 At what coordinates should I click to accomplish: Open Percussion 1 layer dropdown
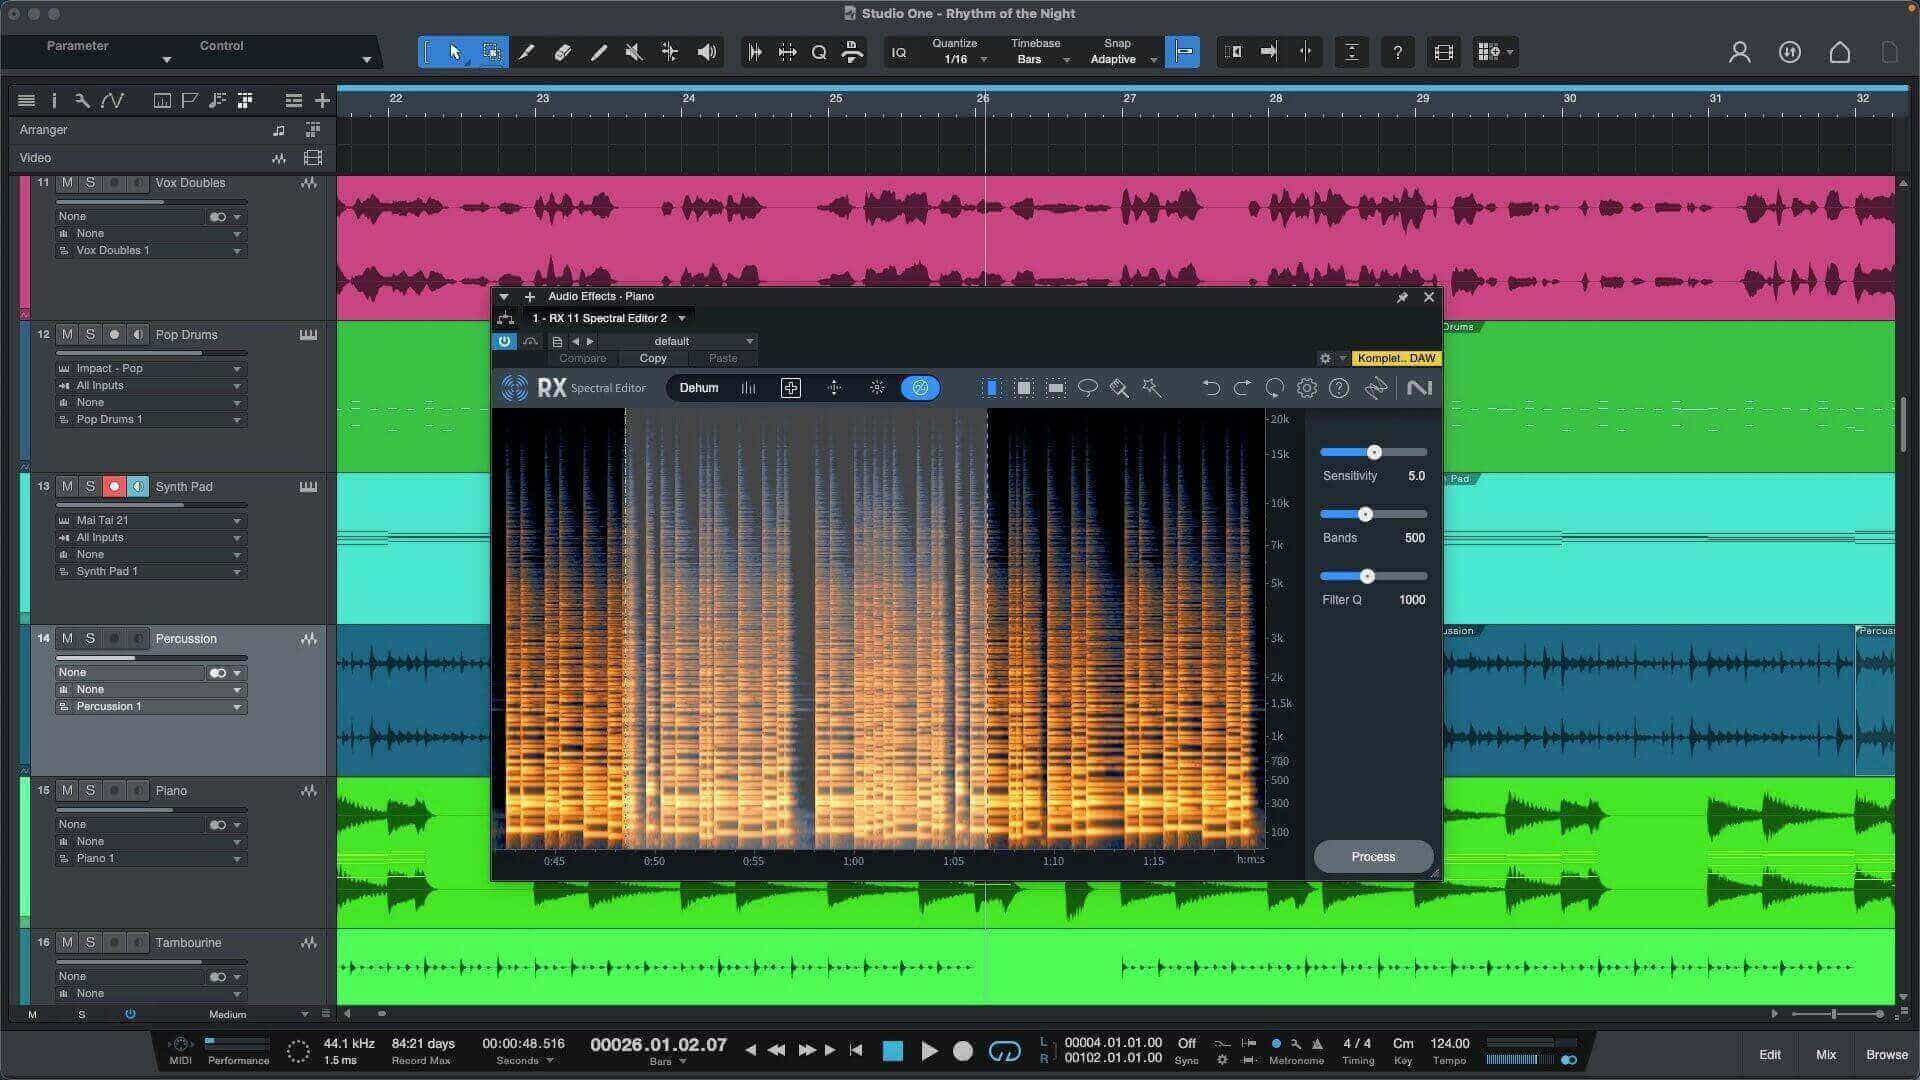(x=151, y=707)
